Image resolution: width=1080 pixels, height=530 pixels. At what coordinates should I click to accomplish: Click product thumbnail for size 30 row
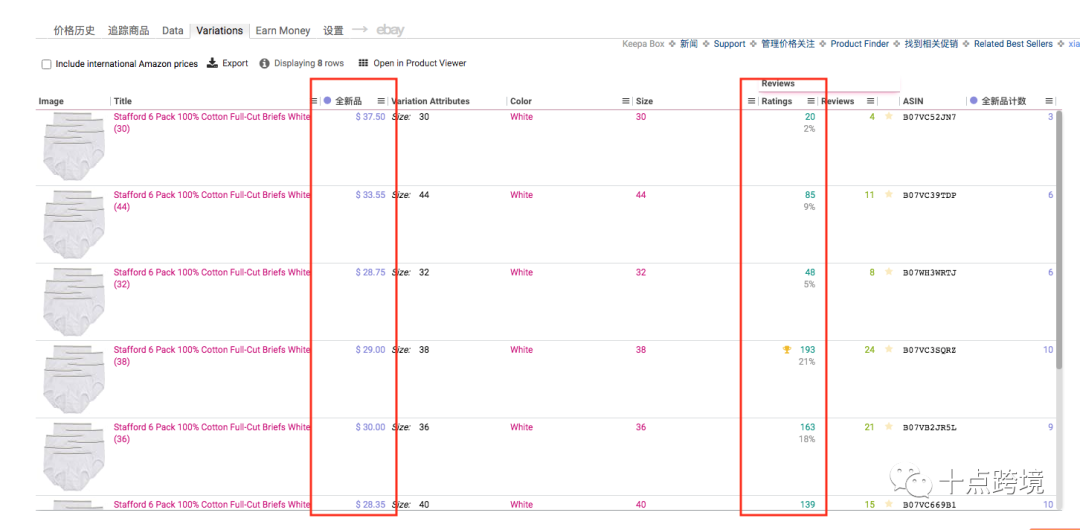pyautogui.click(x=74, y=146)
